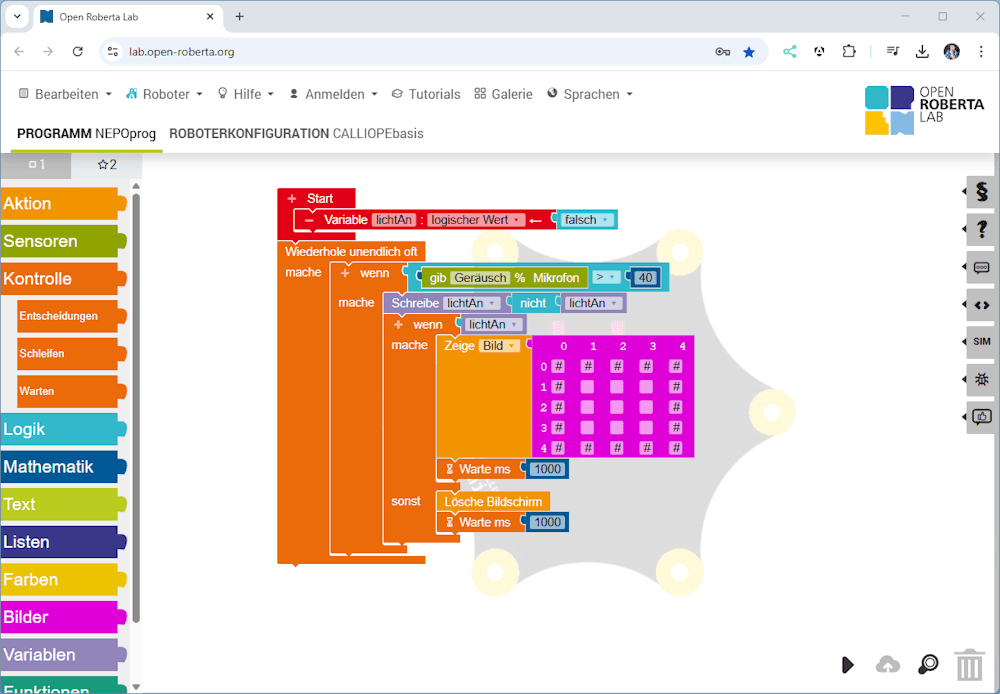The width and height of the screenshot is (1000, 694).
Task: Open the 'falsch' boolean value dropdown
Action: click(586, 220)
